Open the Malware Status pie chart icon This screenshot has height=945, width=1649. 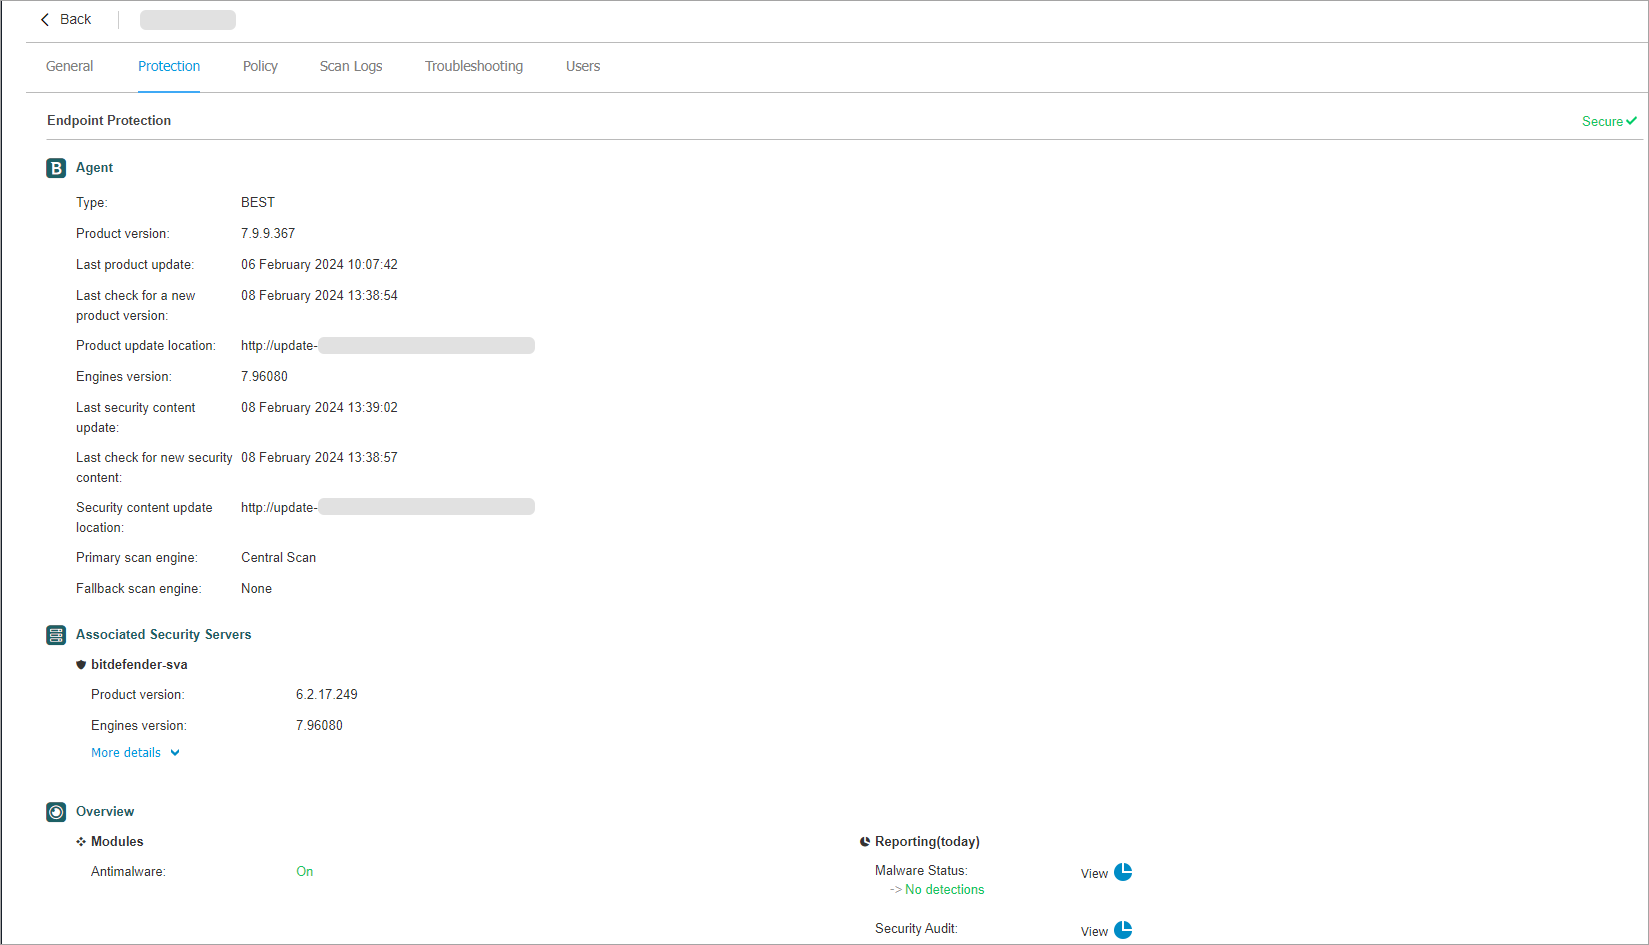click(1124, 872)
